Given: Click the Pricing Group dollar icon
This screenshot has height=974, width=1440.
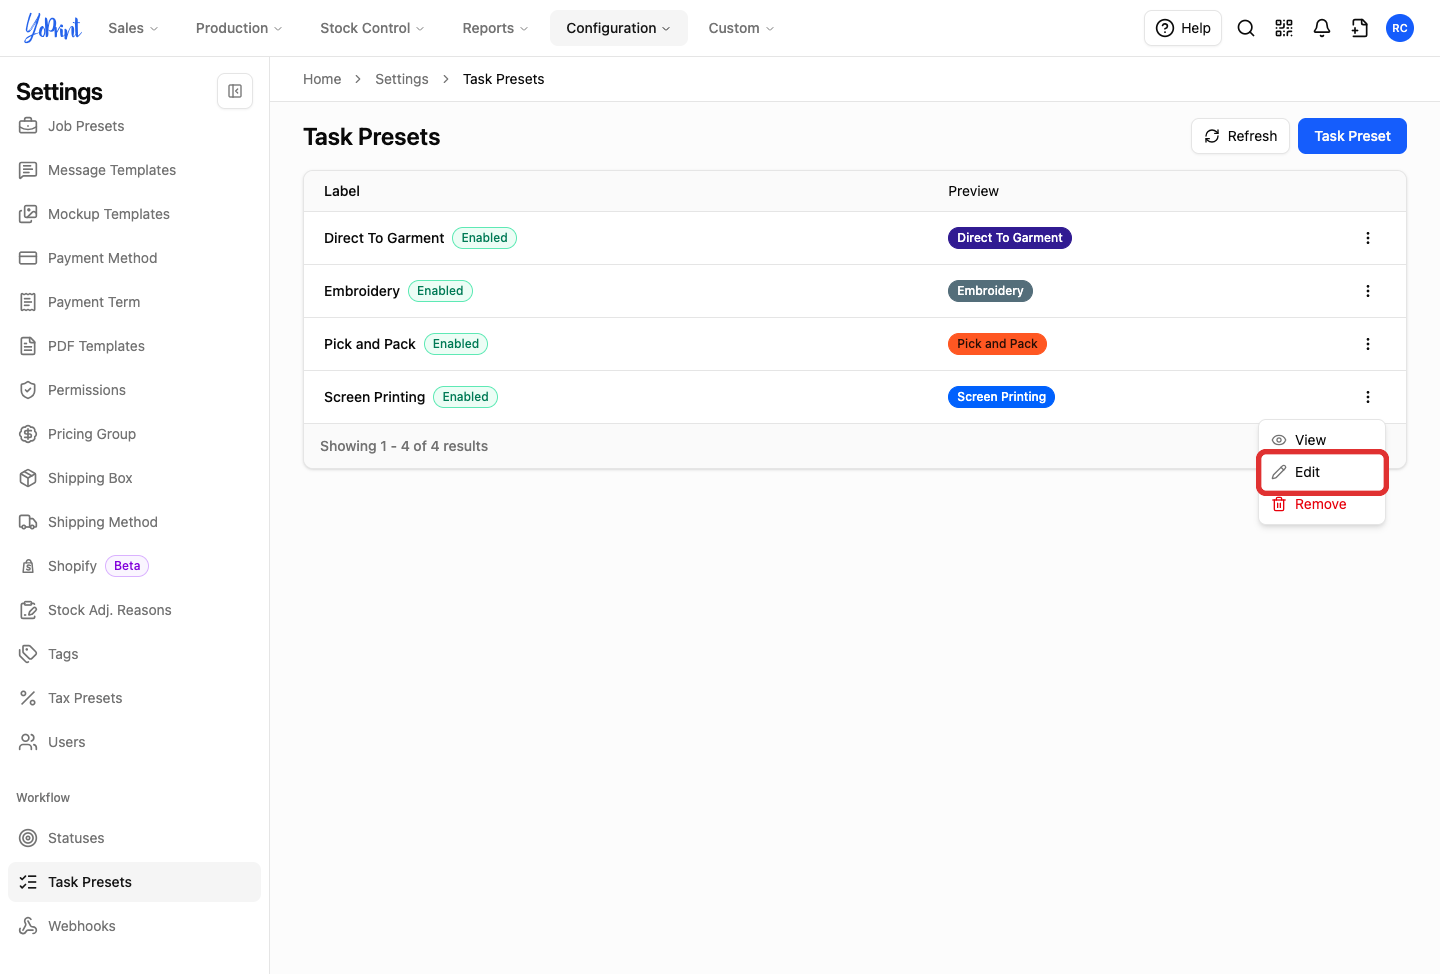Looking at the screenshot, I should (28, 434).
